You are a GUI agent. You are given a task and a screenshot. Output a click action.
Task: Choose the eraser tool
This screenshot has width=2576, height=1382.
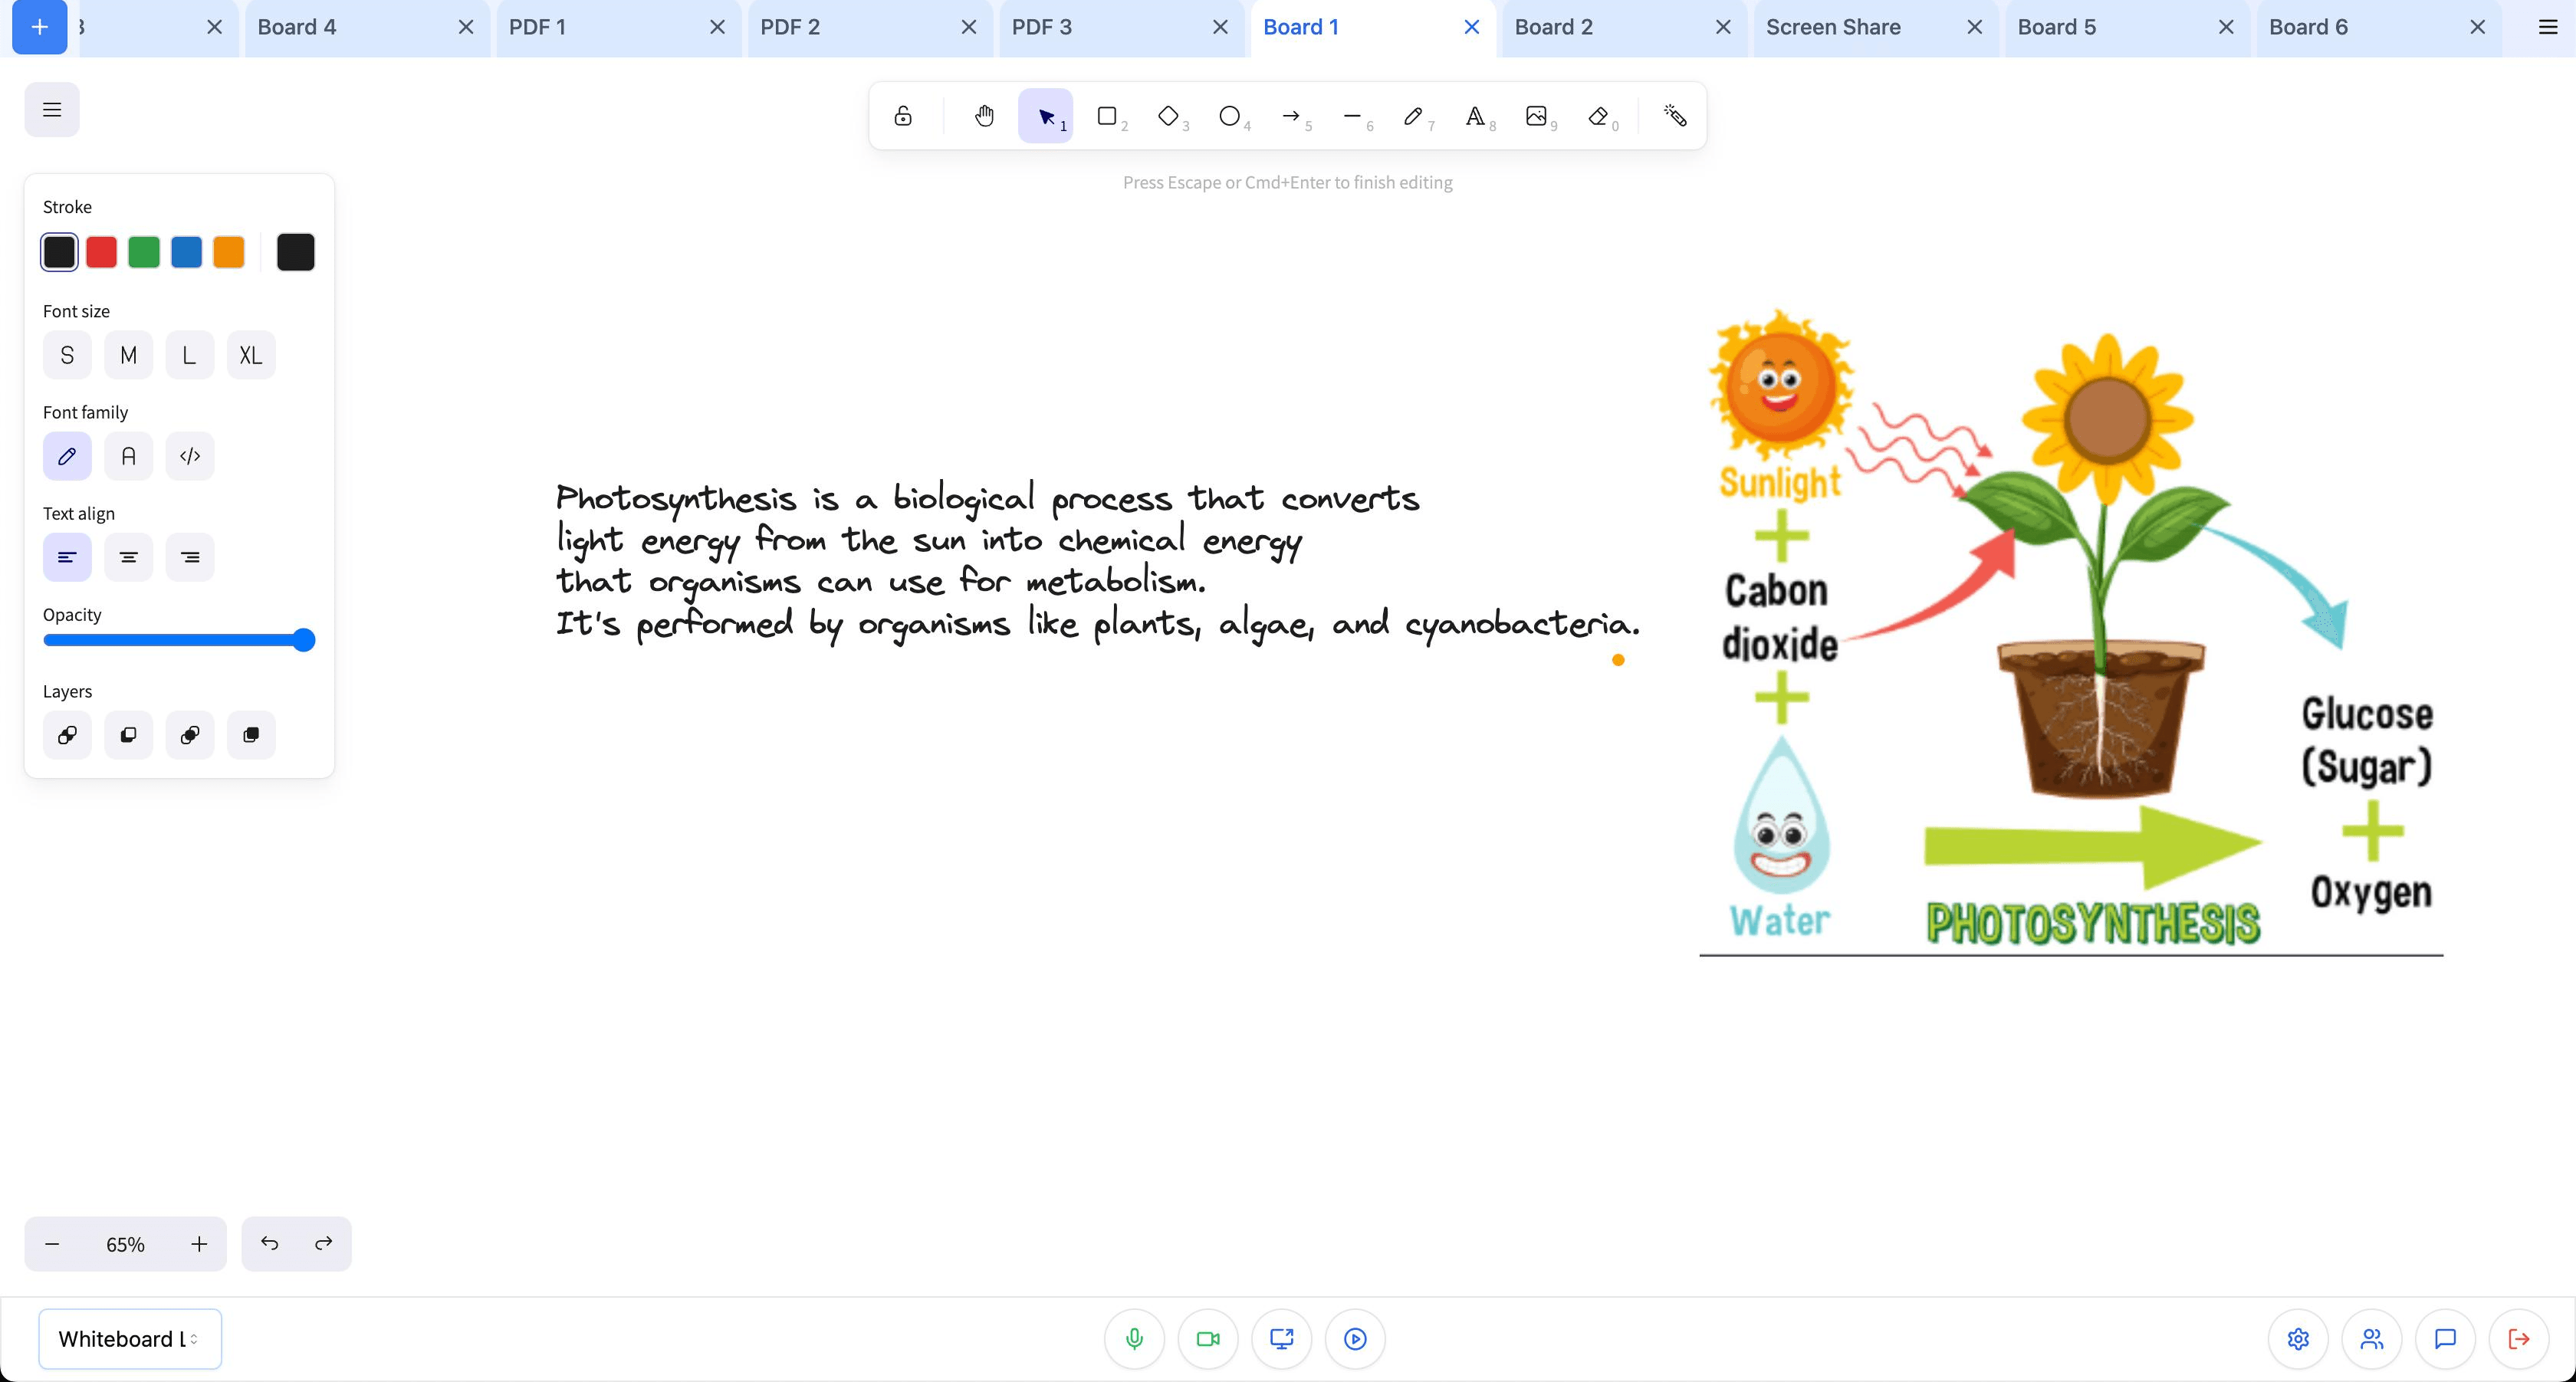(1598, 116)
